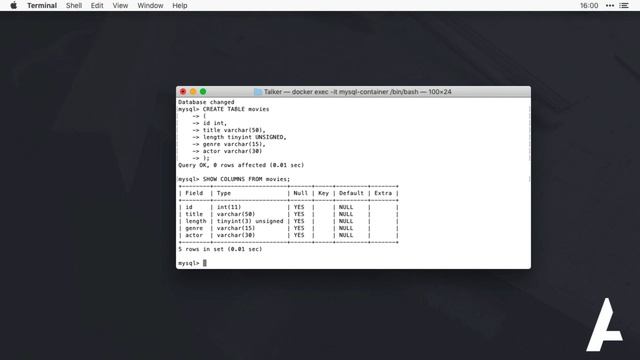Click the 'id int,' line
This screenshot has width=640, height=360.
[209, 123]
